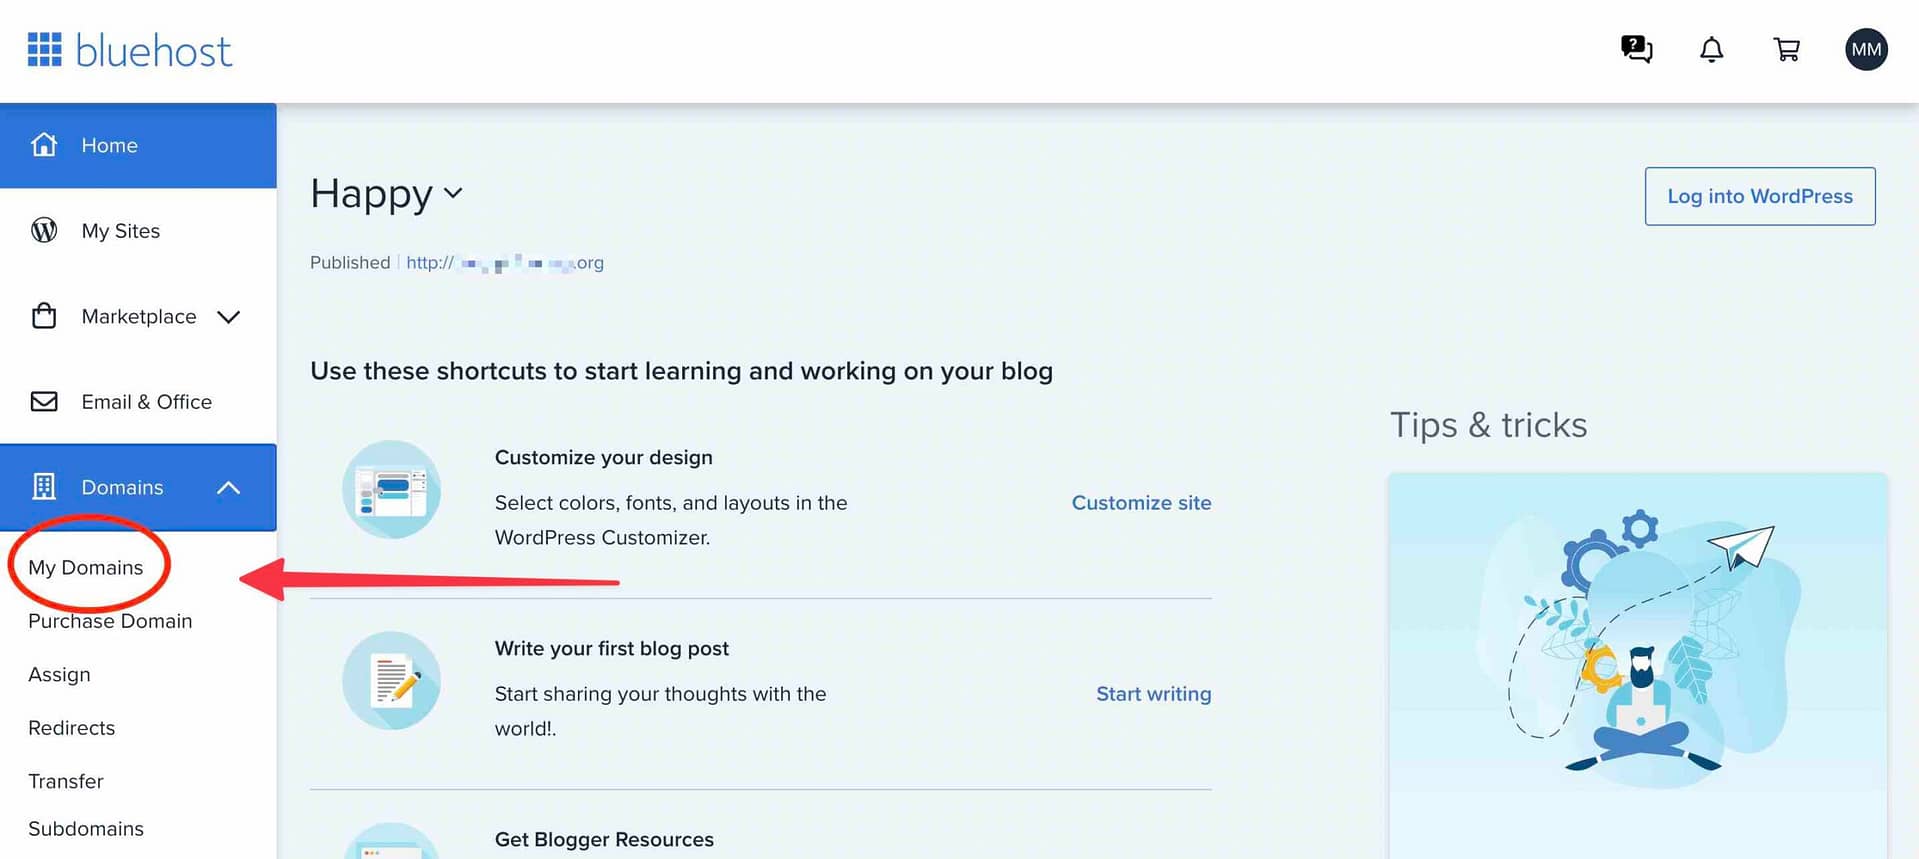
Task: Click the envelope icon for Email & Office
Action: (44, 401)
